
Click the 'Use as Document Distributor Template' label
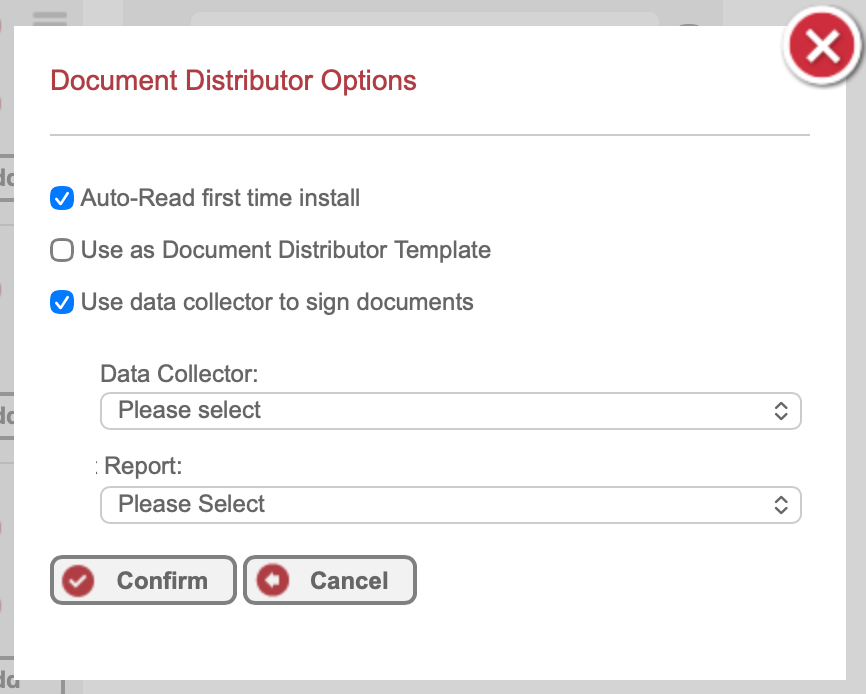coord(286,250)
